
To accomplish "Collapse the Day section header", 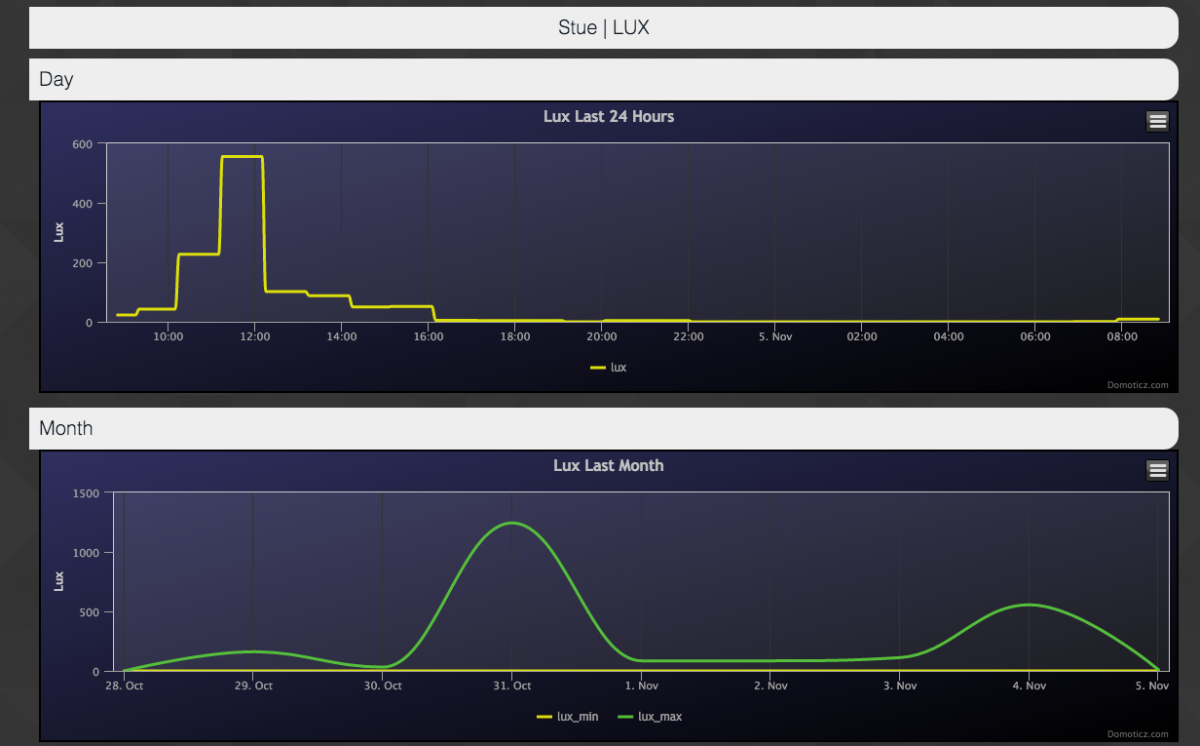I will (603, 79).
